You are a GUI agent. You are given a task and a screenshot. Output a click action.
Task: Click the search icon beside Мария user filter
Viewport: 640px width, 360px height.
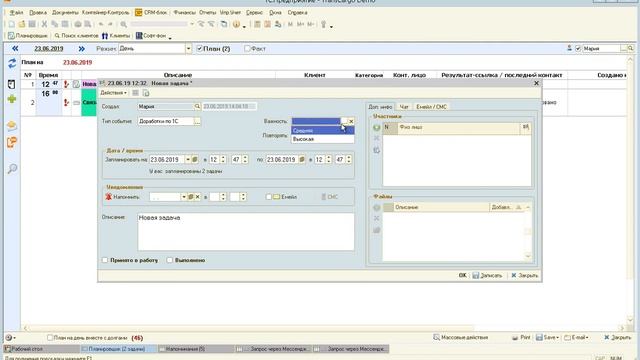631,49
